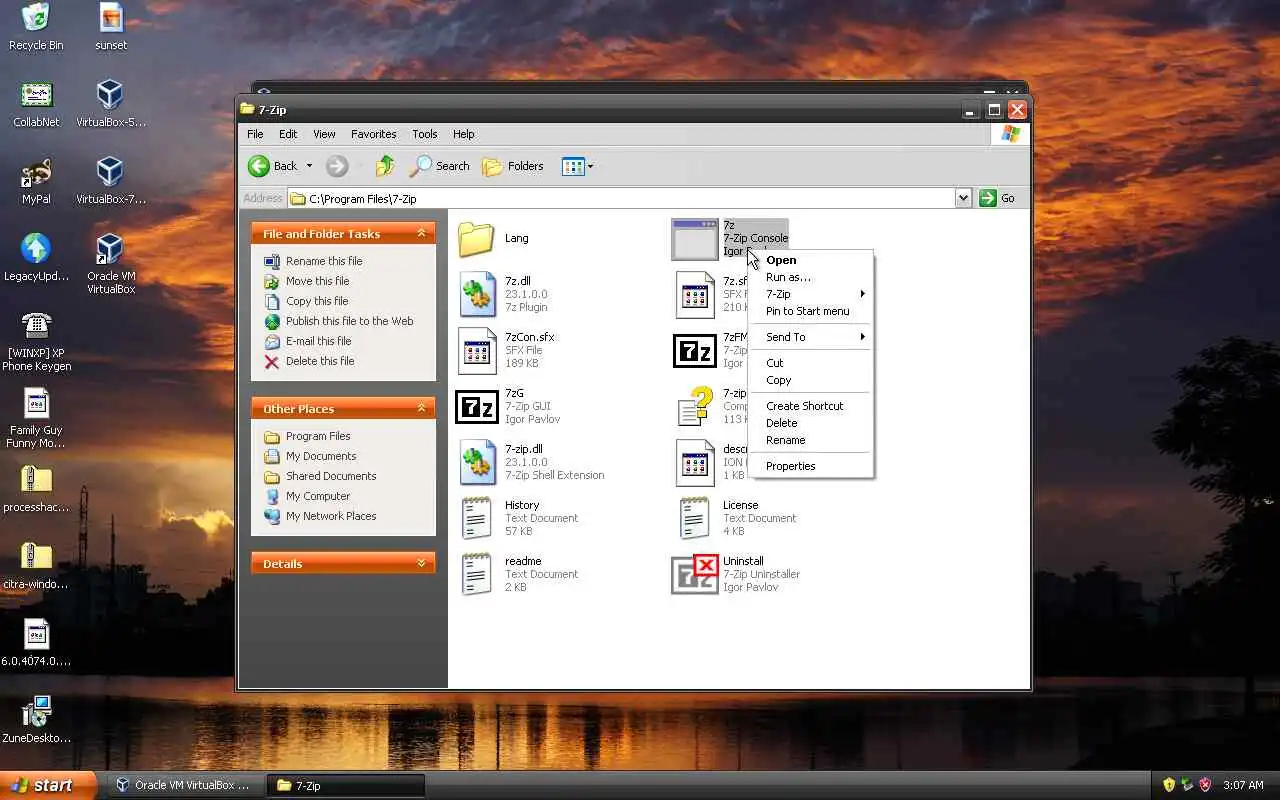Image resolution: width=1280 pixels, height=800 pixels.
Task: Click the Search toolbar button
Action: point(439,166)
